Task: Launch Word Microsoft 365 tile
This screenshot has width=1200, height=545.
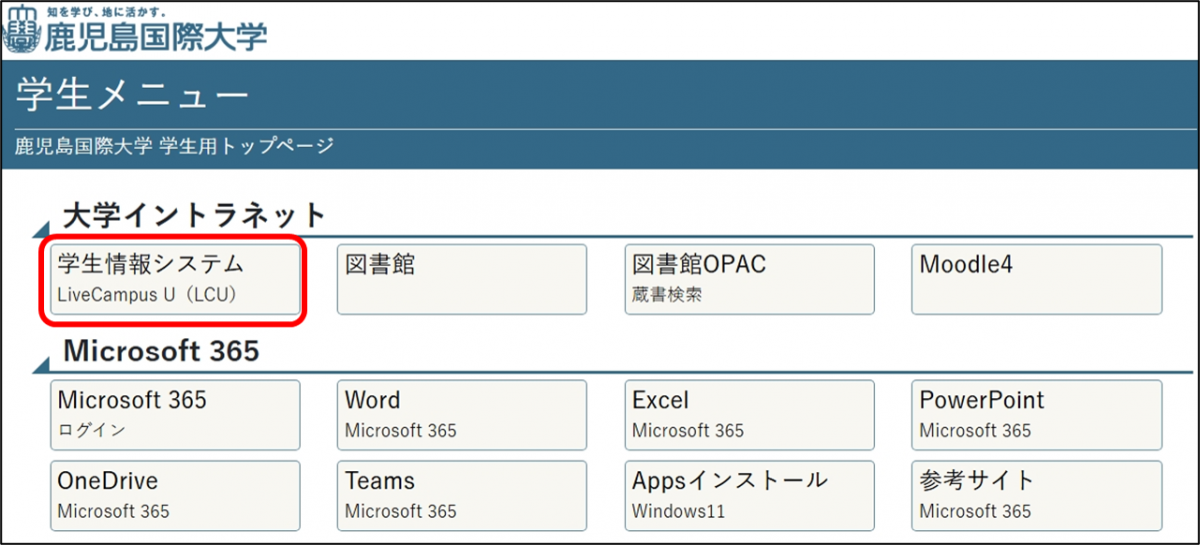Action: click(x=461, y=415)
